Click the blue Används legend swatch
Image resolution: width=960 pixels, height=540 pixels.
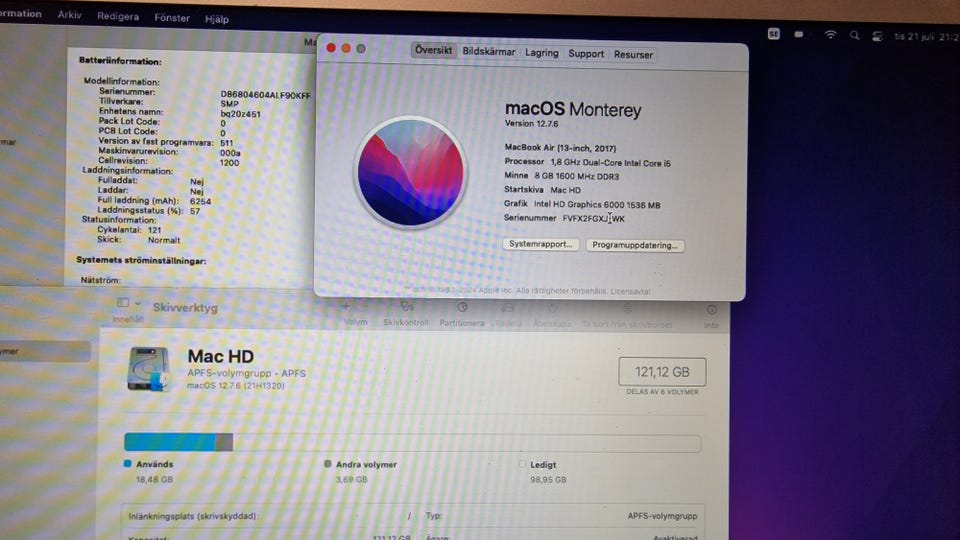pyautogui.click(x=127, y=463)
